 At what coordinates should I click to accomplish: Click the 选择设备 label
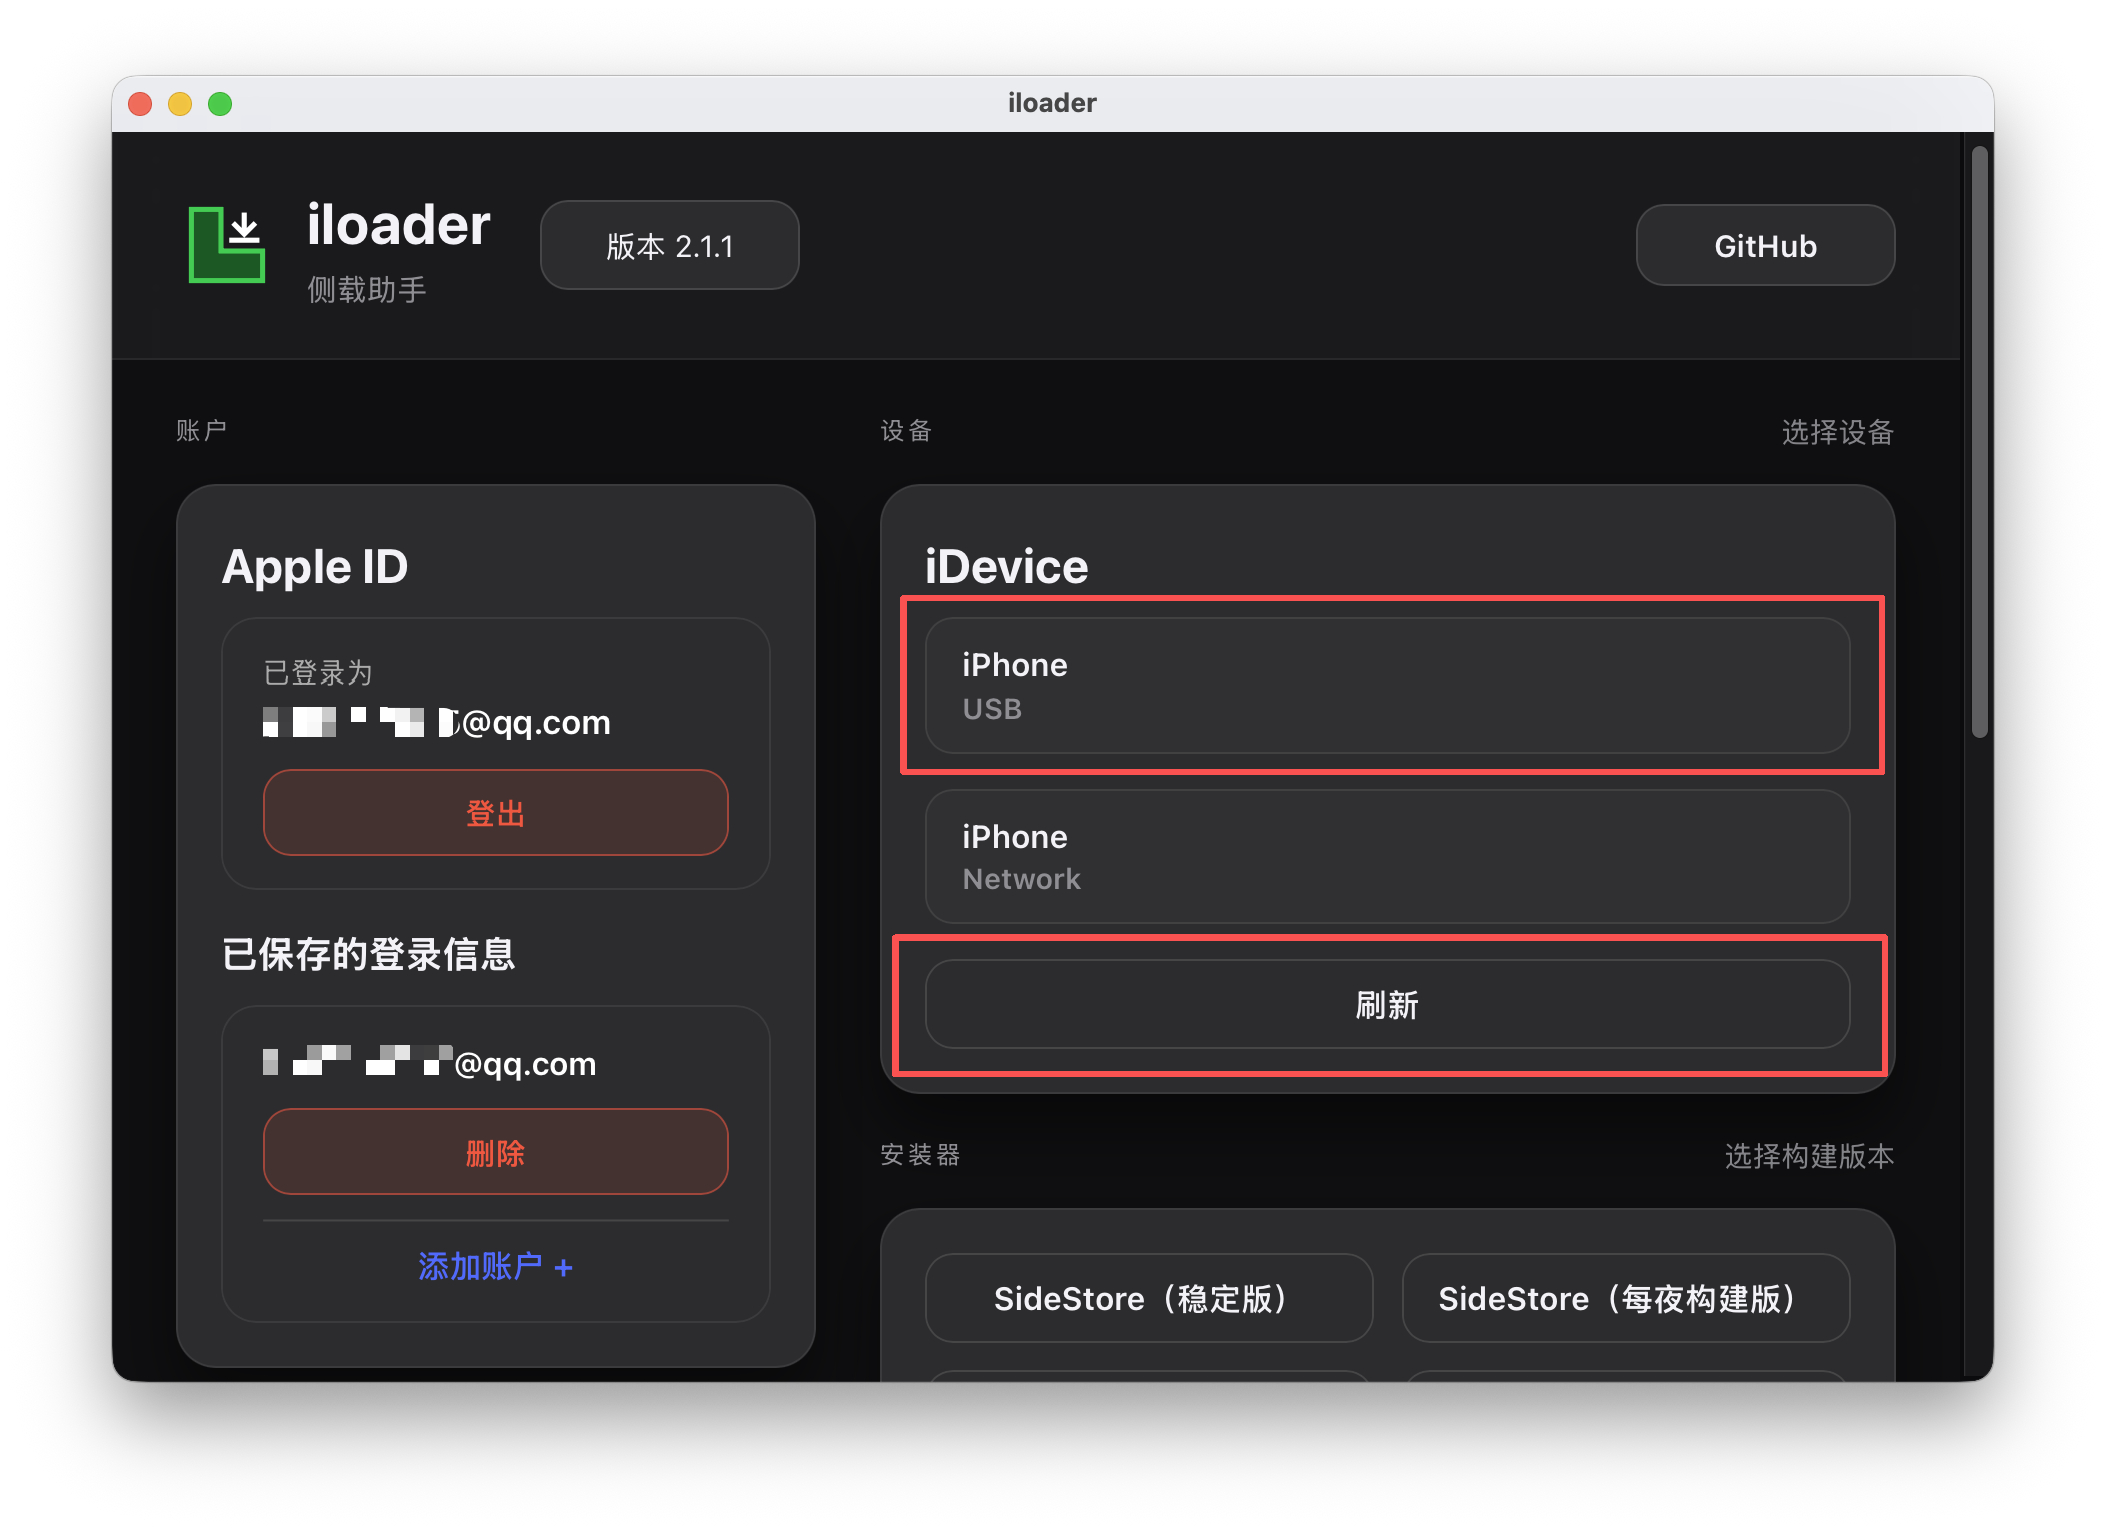[x=1836, y=432]
